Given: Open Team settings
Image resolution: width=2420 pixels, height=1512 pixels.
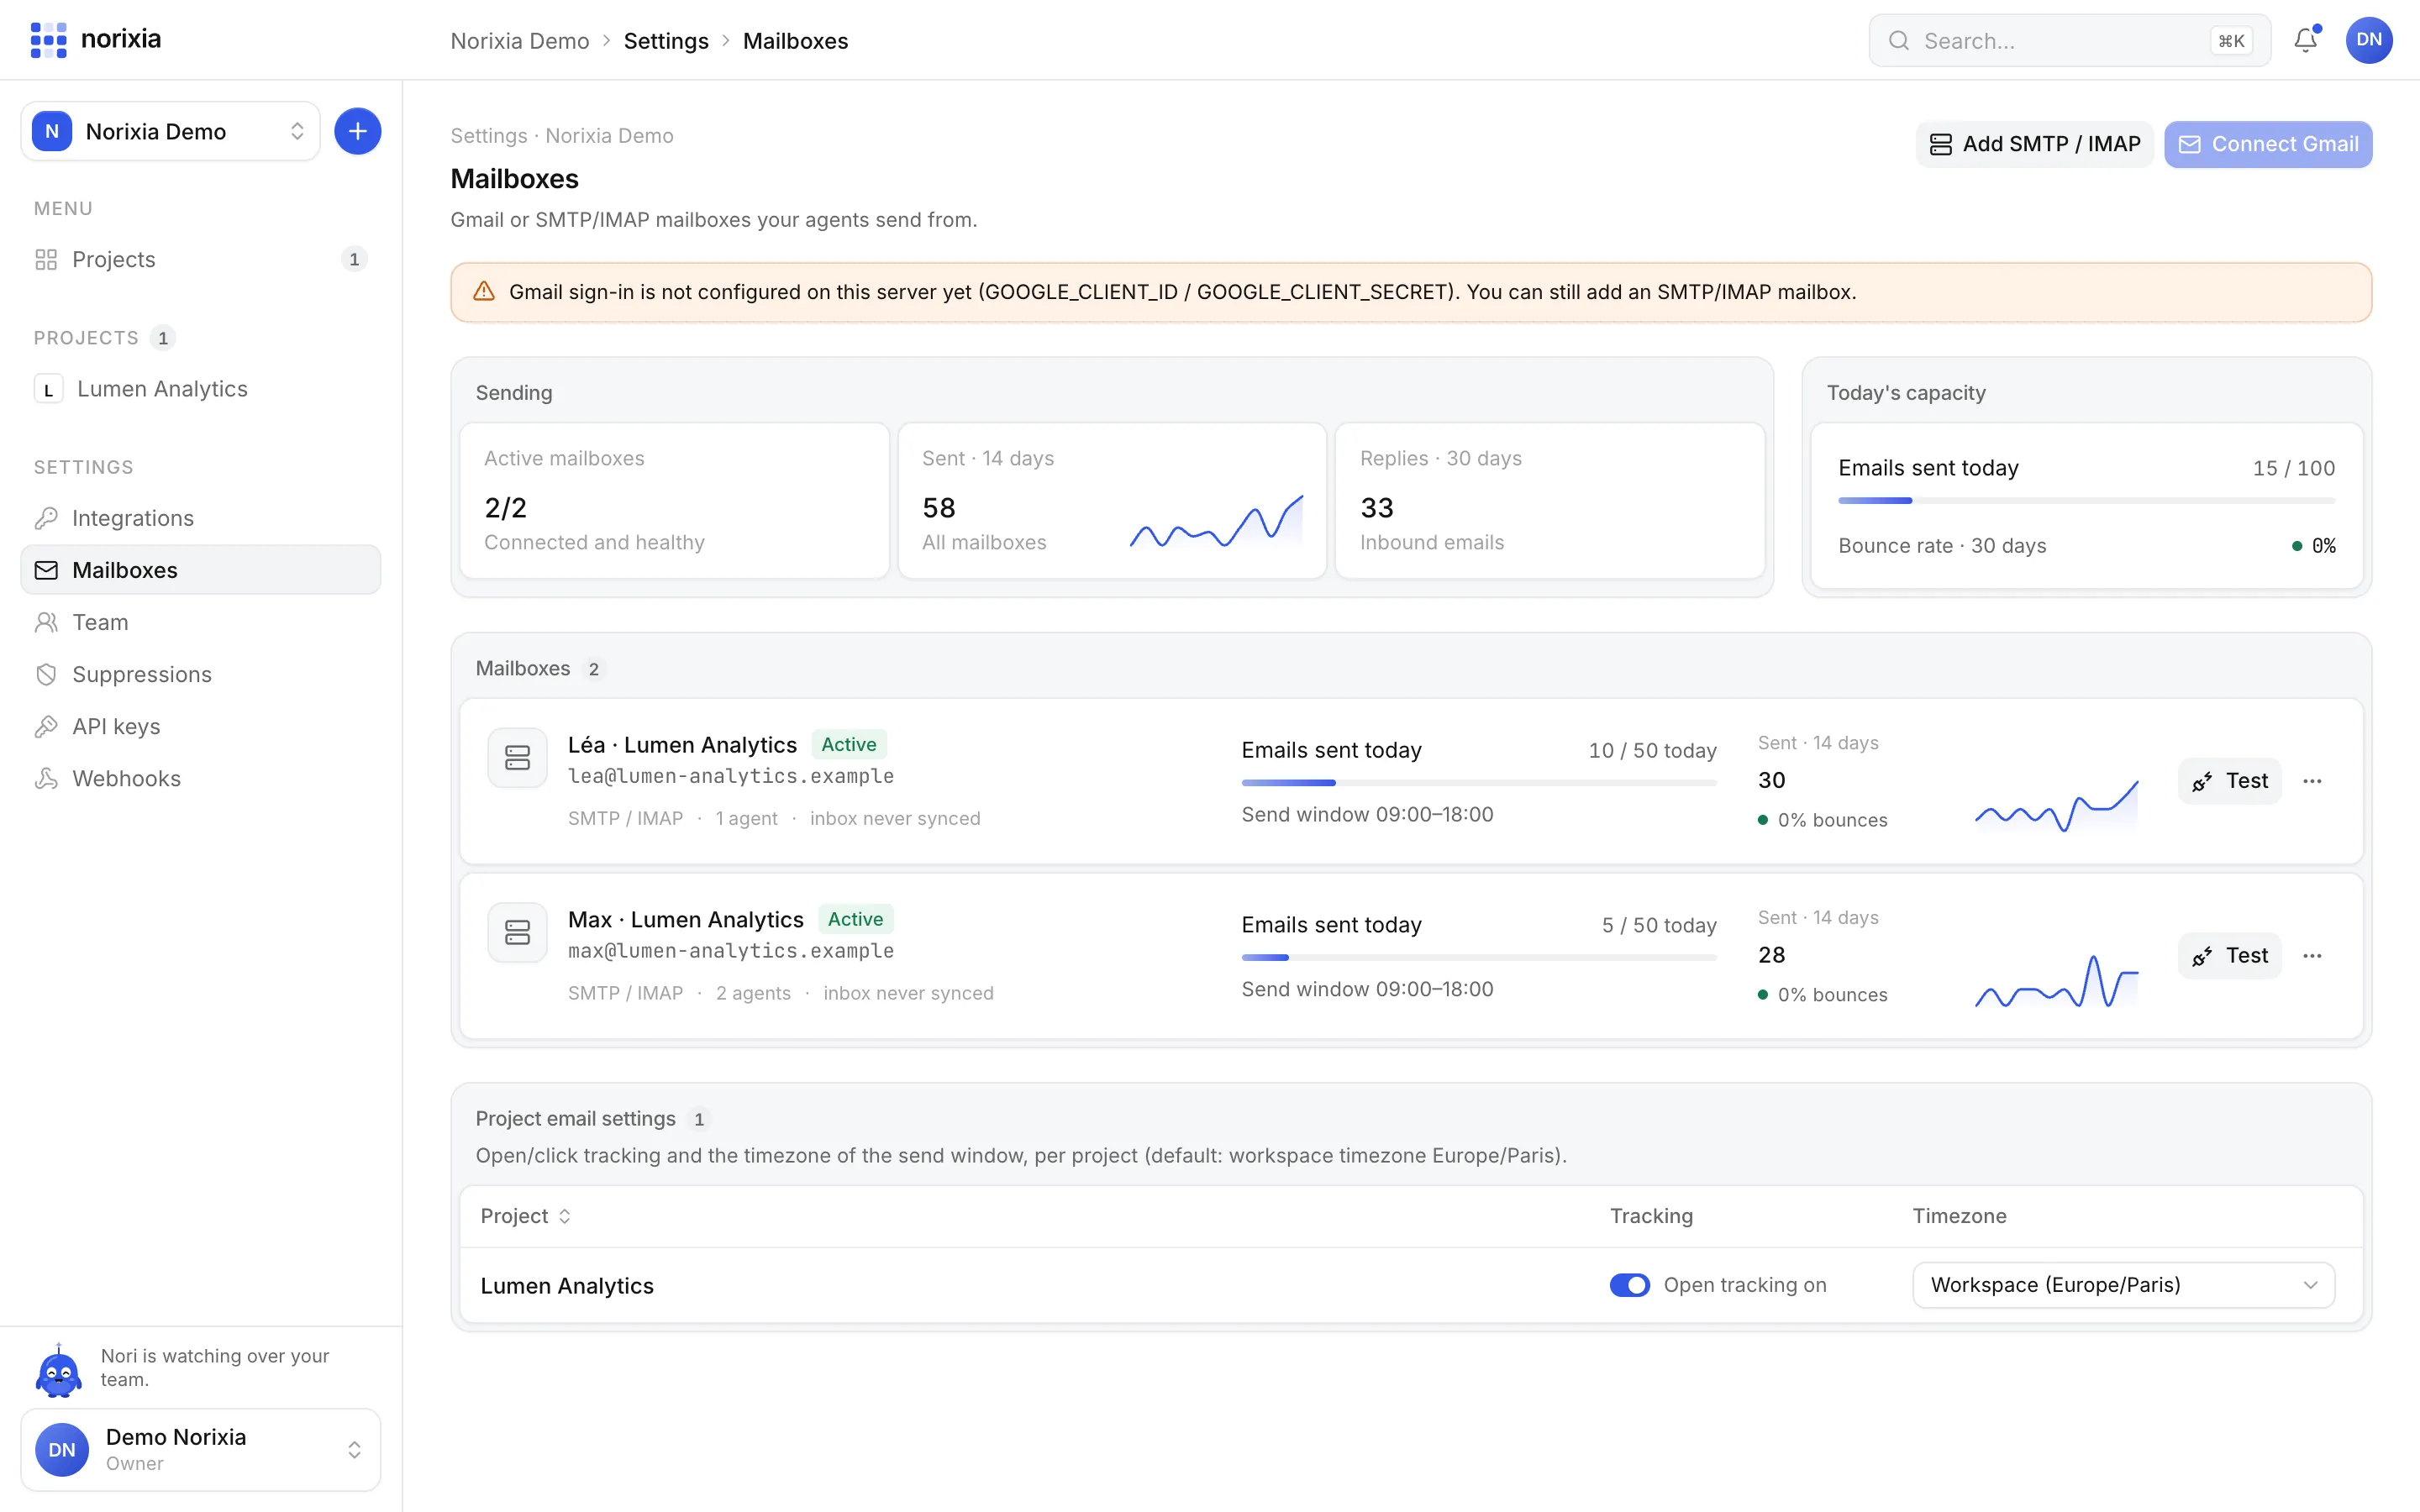Looking at the screenshot, I should click(200, 622).
